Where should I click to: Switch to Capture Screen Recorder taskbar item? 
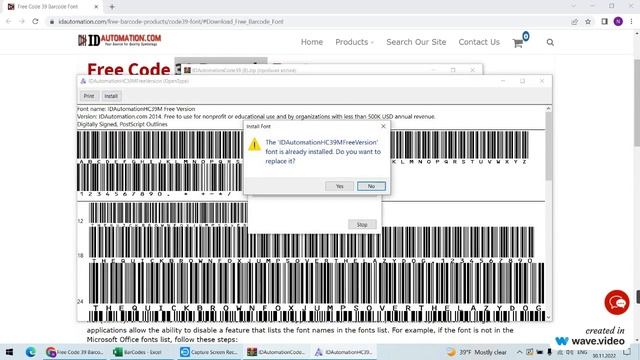coord(209,352)
